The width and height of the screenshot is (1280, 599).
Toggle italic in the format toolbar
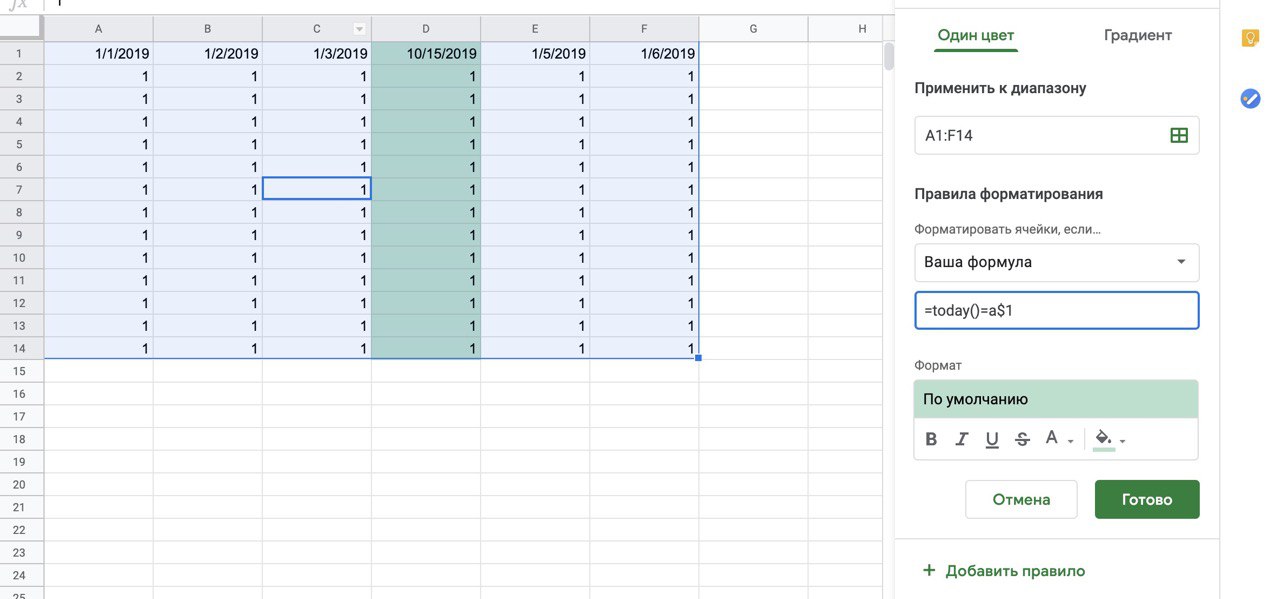pyautogui.click(x=962, y=439)
